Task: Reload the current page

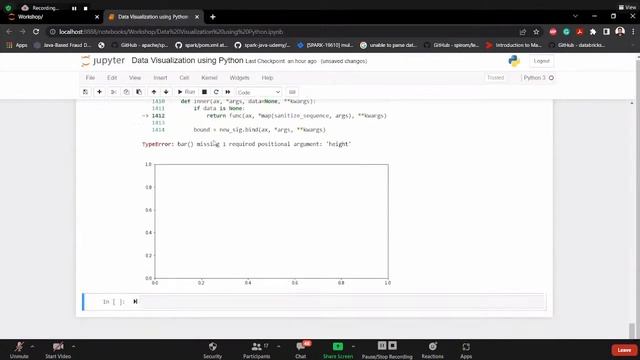Action: [x=36, y=31]
